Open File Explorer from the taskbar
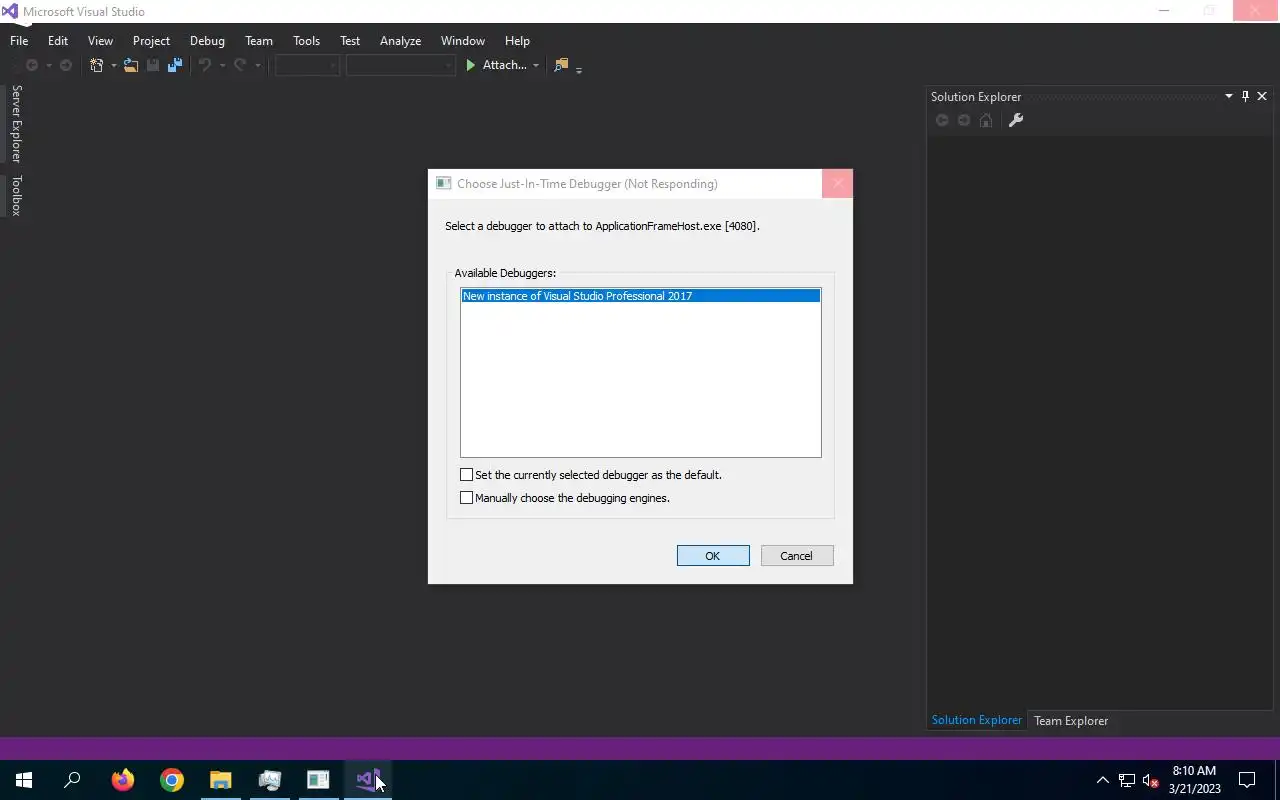Screen dimensions: 1280x800 220,780
